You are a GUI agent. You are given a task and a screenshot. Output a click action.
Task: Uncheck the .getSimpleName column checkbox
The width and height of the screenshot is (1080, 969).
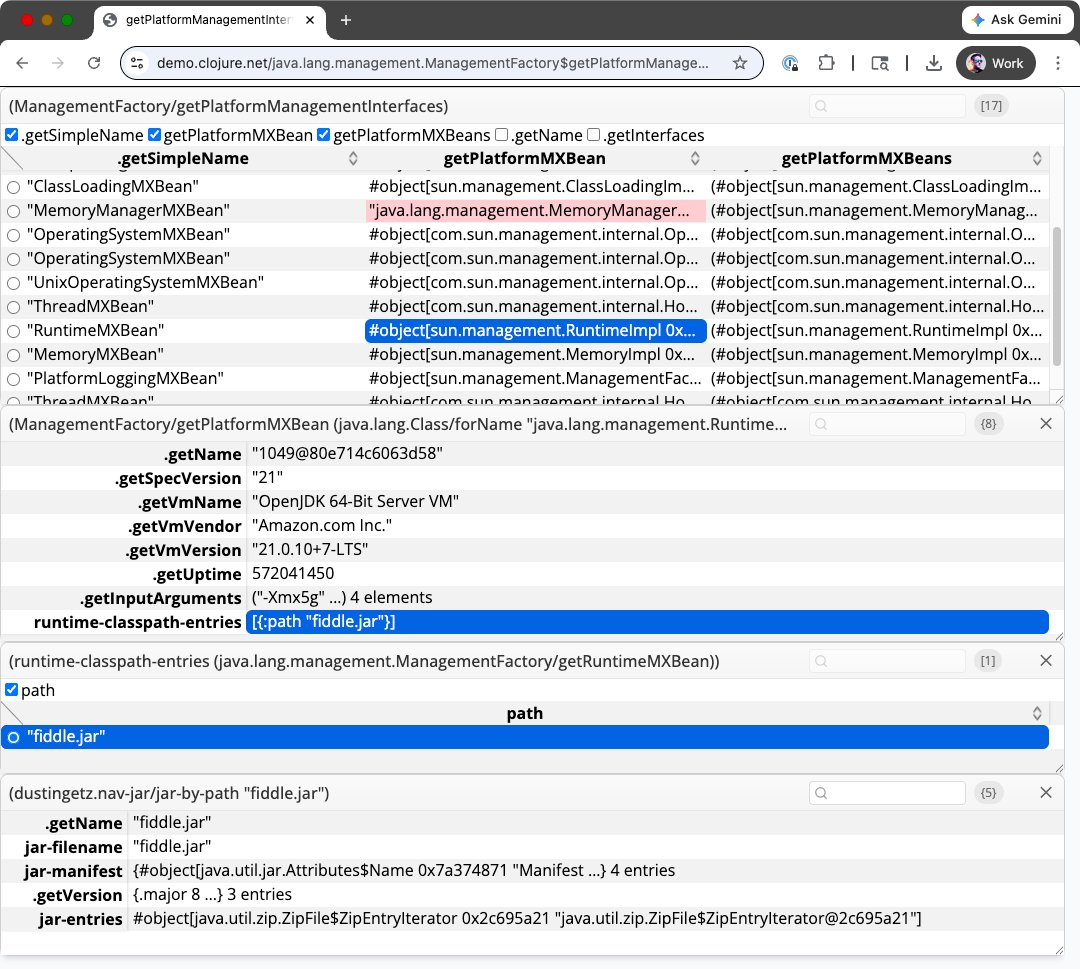pos(12,134)
